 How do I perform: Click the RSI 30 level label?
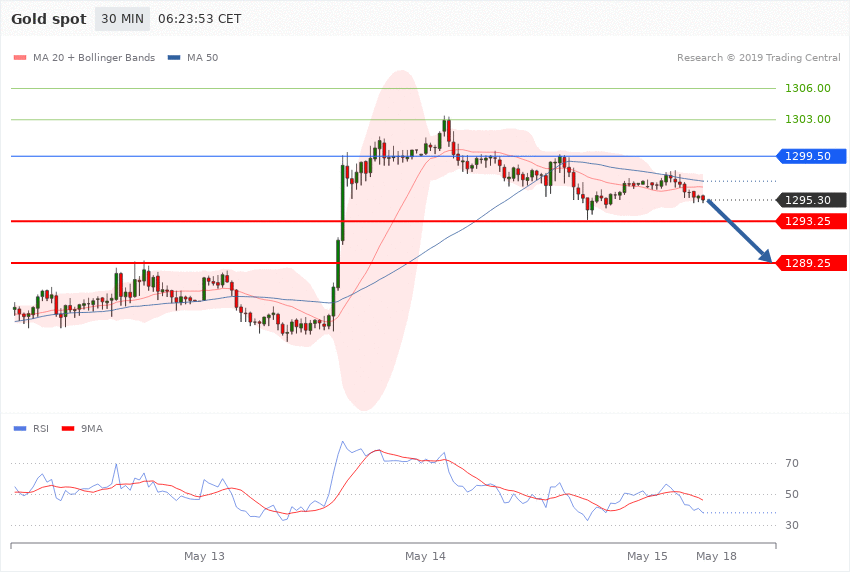[792, 525]
